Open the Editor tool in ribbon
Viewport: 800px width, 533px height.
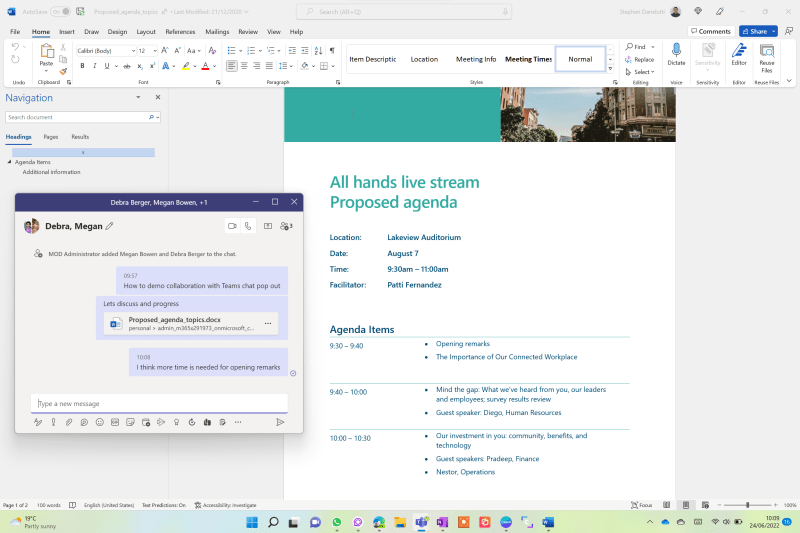pos(738,54)
